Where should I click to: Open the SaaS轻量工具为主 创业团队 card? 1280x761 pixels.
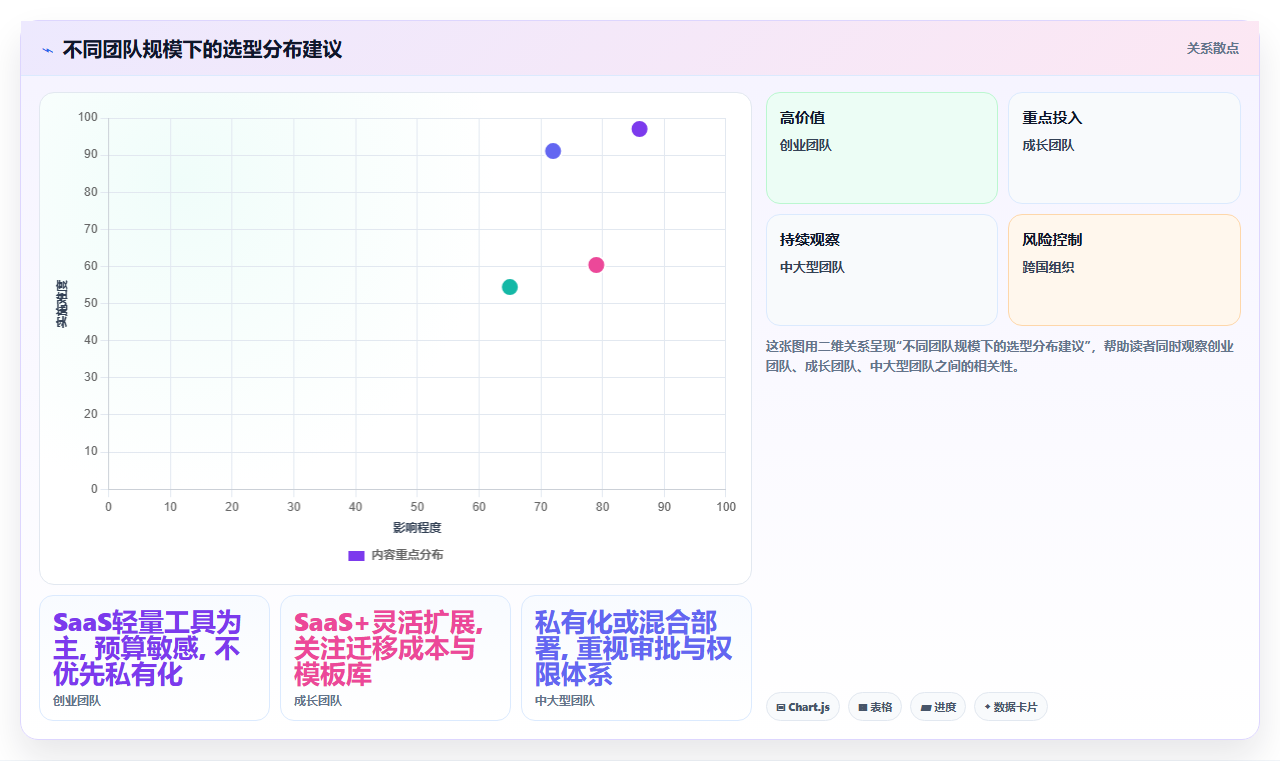pyautogui.click(x=154, y=658)
